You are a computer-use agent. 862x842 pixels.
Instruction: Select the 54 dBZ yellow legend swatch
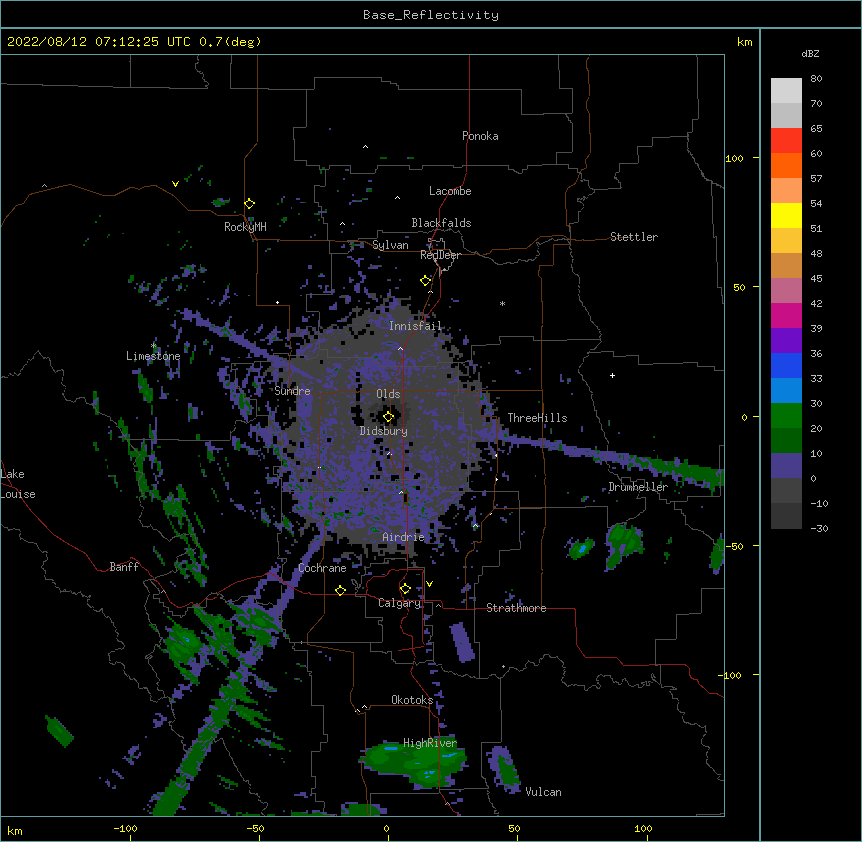[x=786, y=215]
